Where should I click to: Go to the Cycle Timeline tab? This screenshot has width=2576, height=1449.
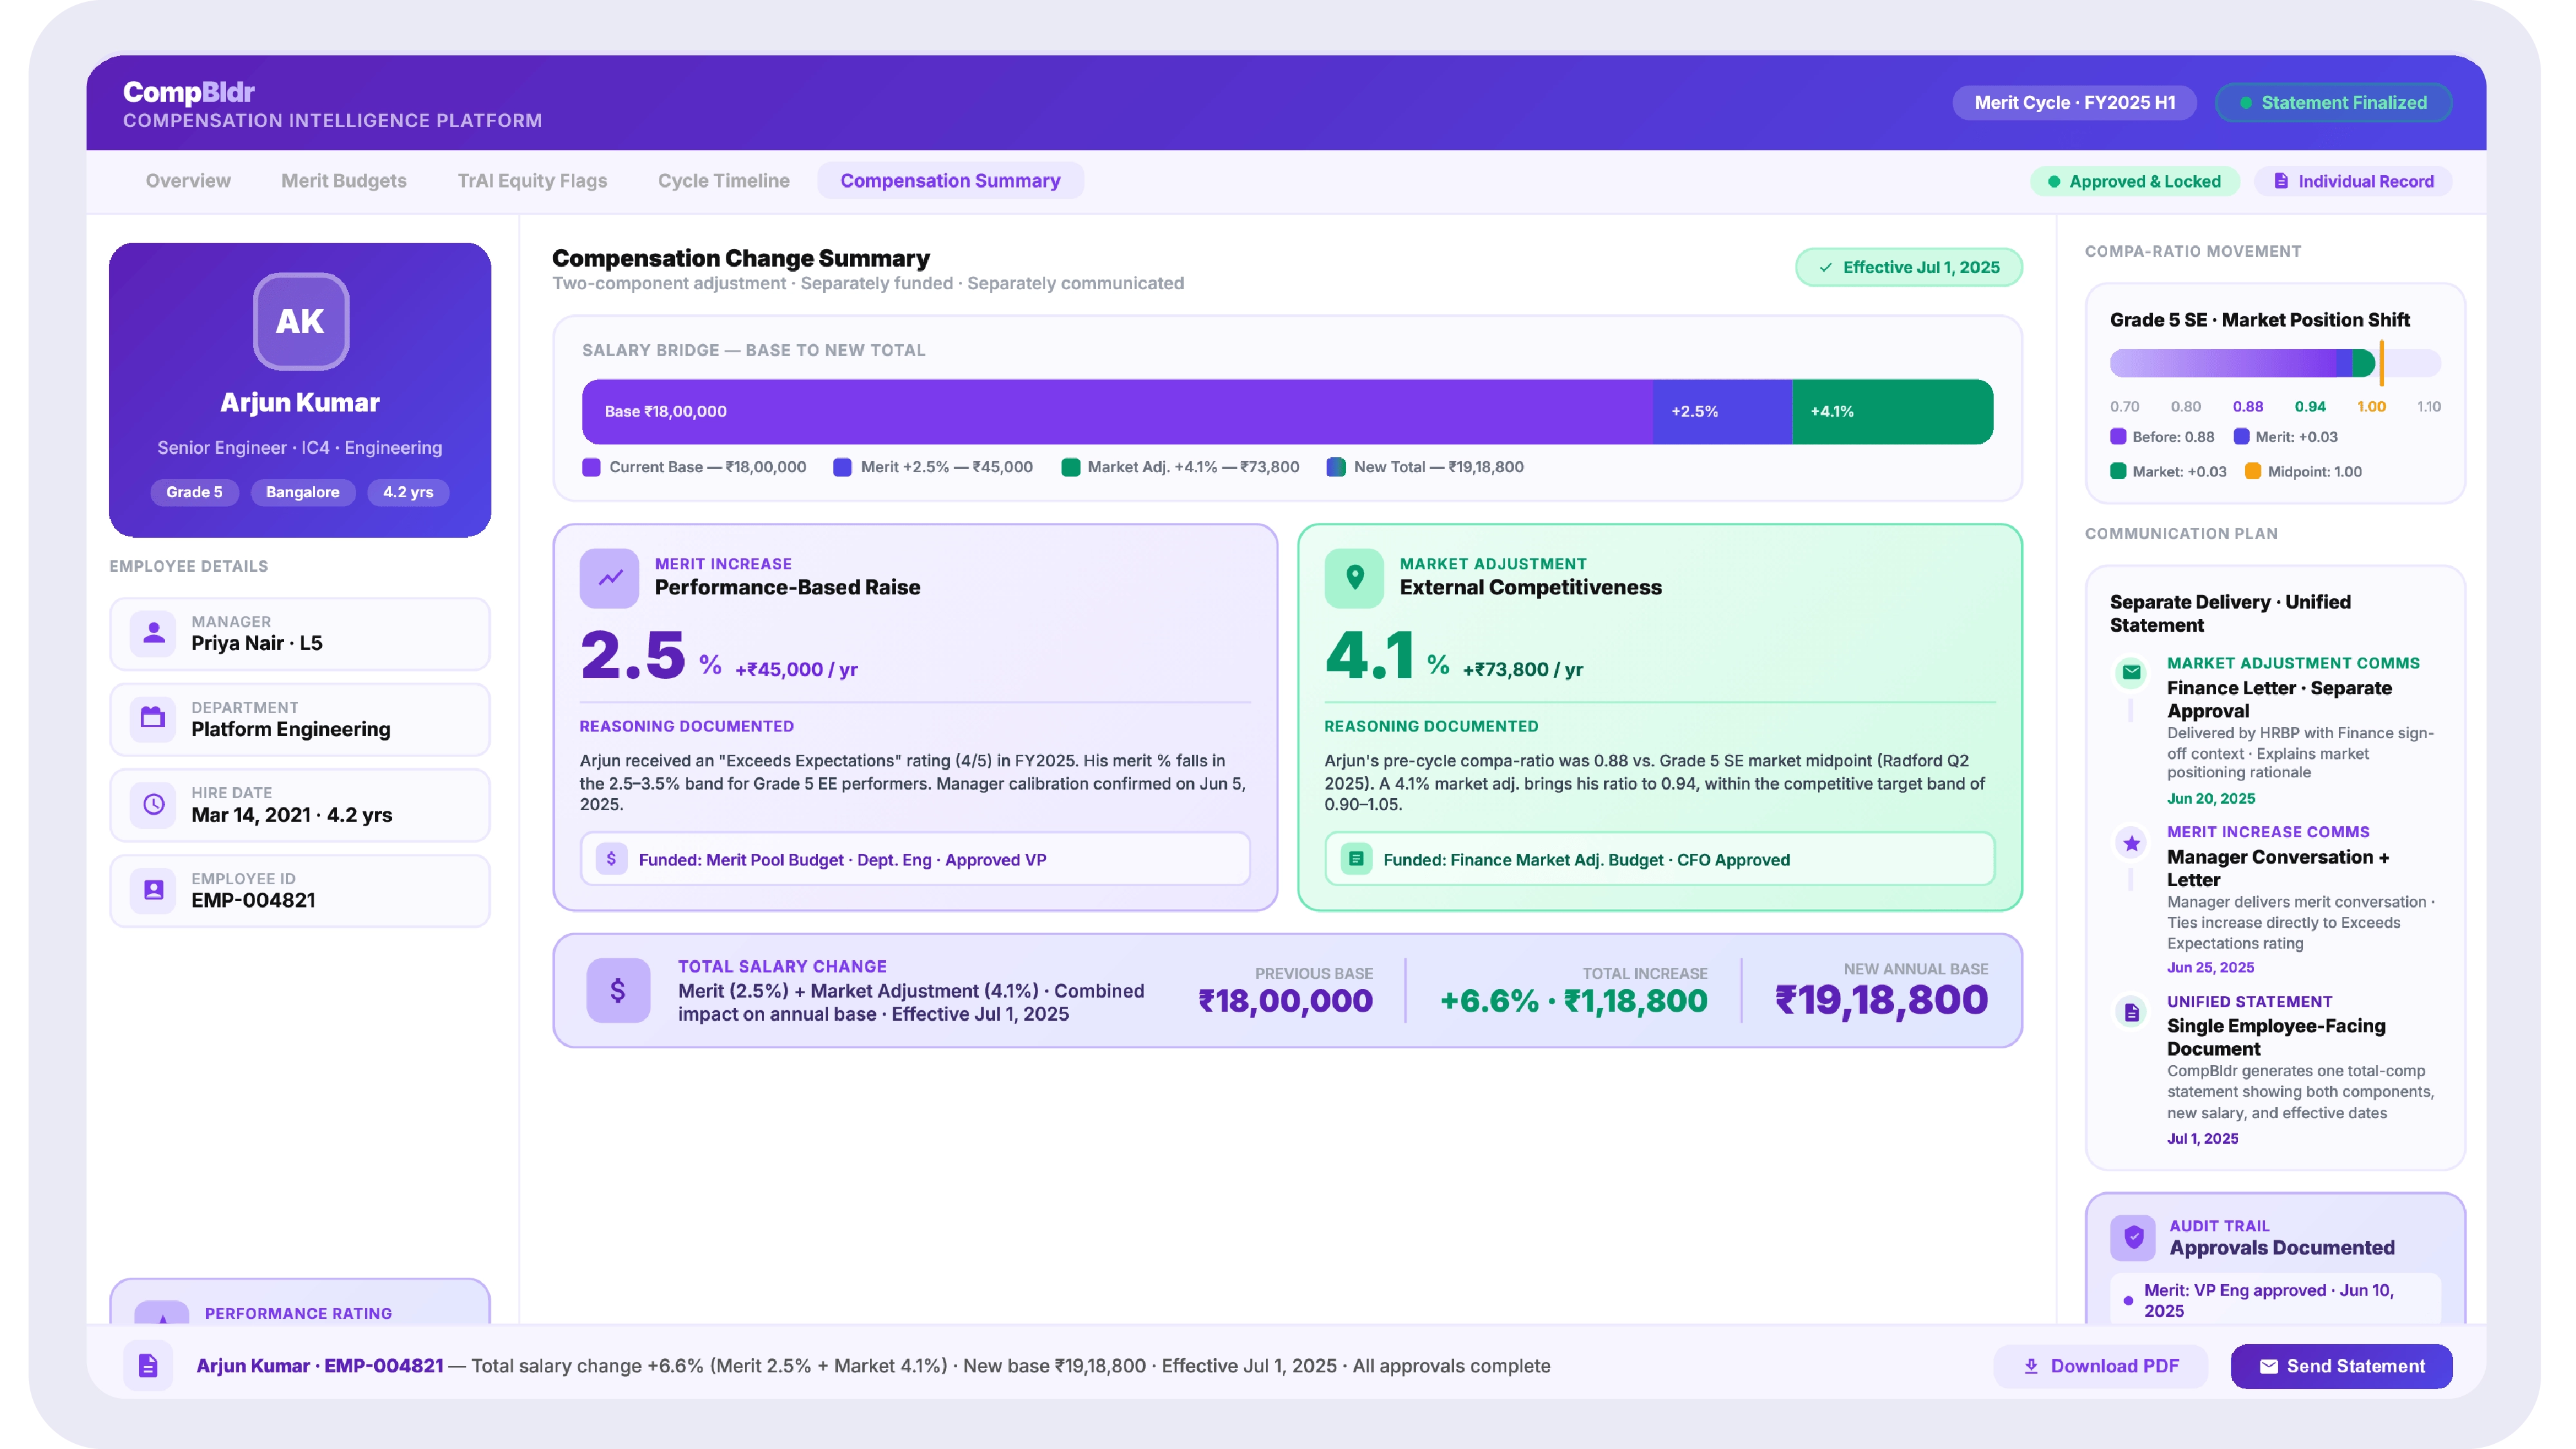pyautogui.click(x=723, y=181)
